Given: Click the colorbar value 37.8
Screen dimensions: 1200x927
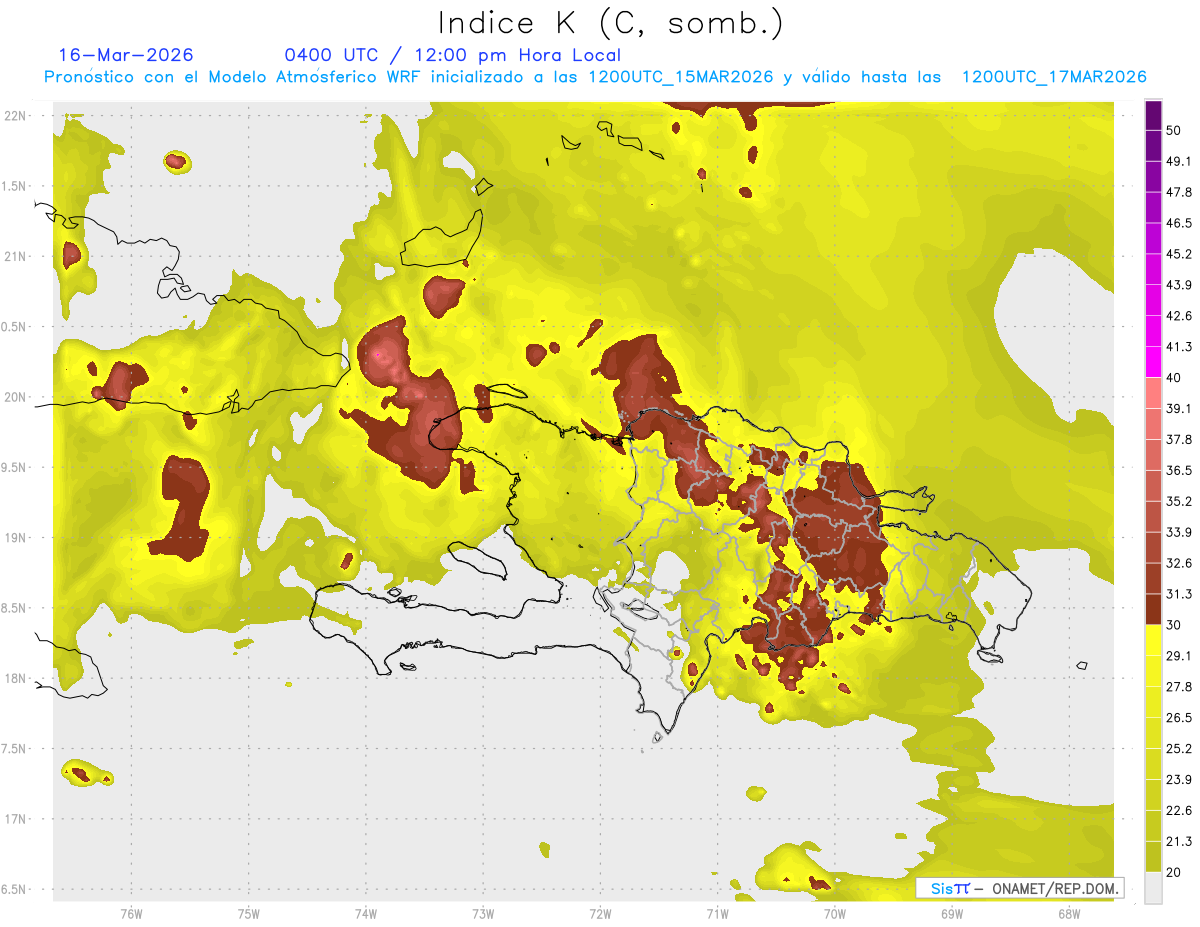Looking at the screenshot, I should 1179,439.
